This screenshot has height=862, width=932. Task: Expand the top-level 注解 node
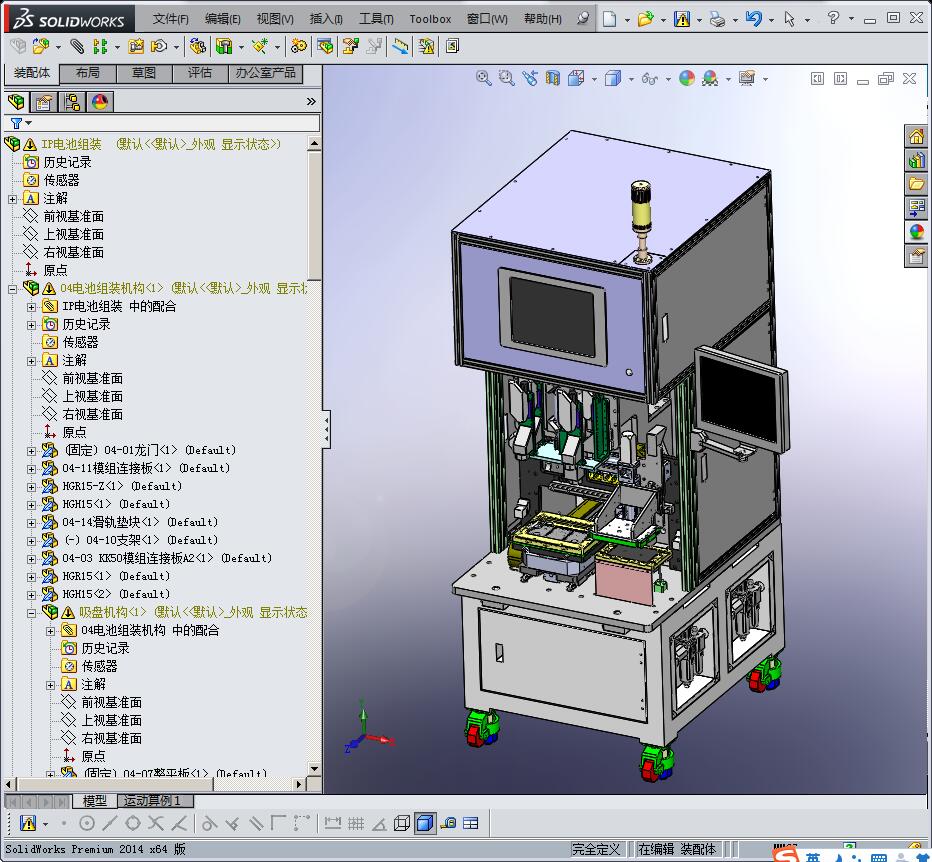(12, 199)
